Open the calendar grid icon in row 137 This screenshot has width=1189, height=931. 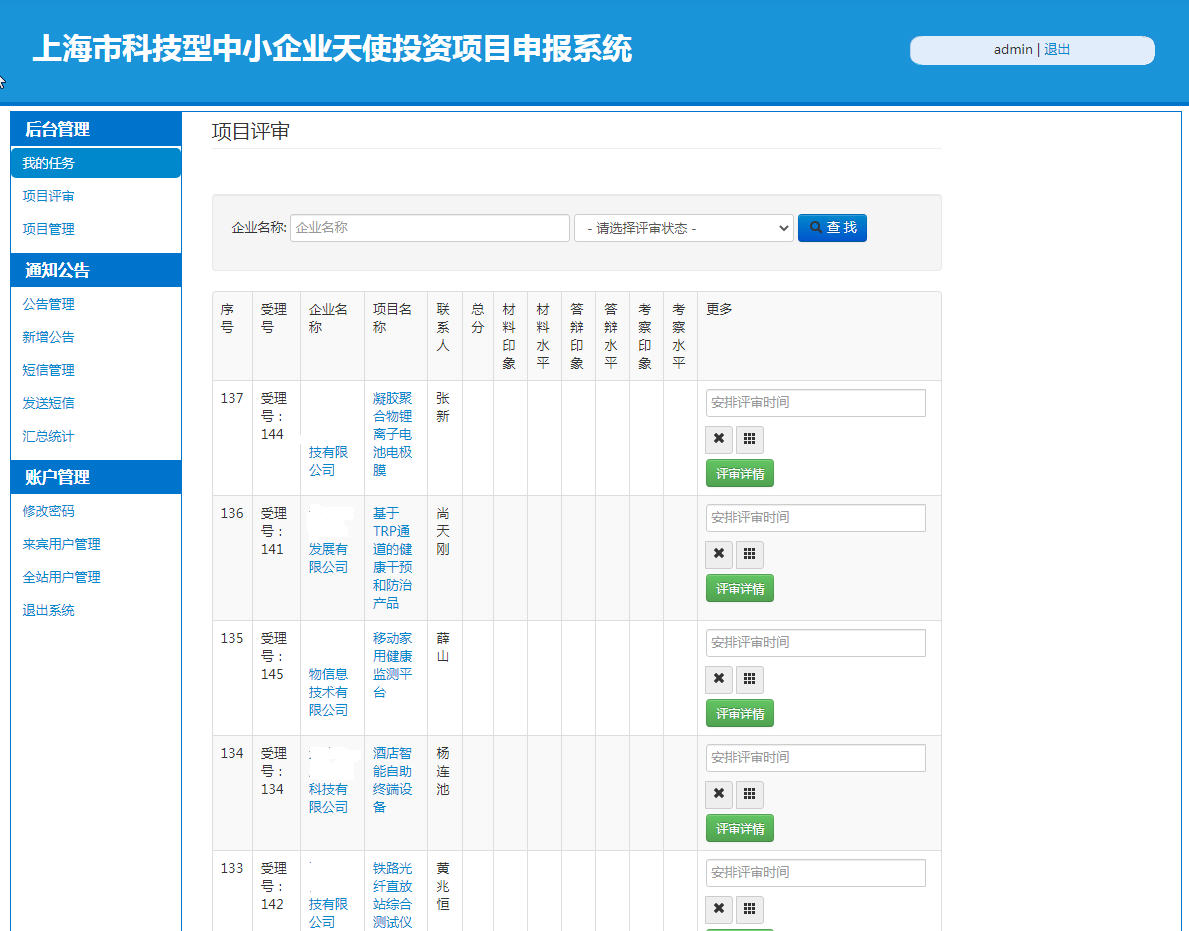[x=750, y=439]
